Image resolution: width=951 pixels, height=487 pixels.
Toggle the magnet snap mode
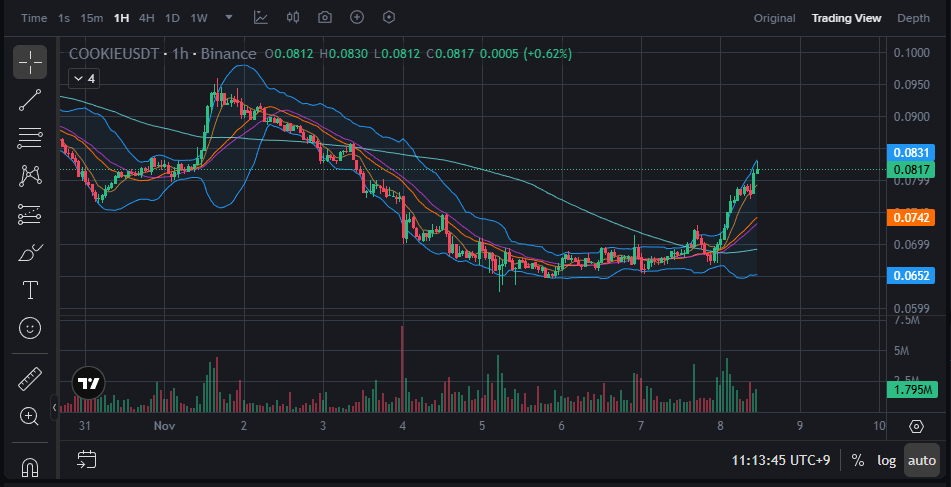(x=30, y=467)
